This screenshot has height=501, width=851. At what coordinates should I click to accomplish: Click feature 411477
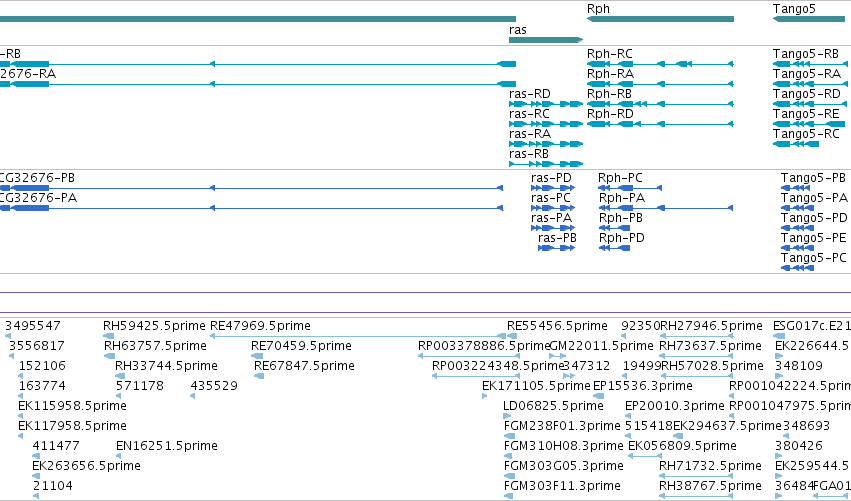coord(56,447)
